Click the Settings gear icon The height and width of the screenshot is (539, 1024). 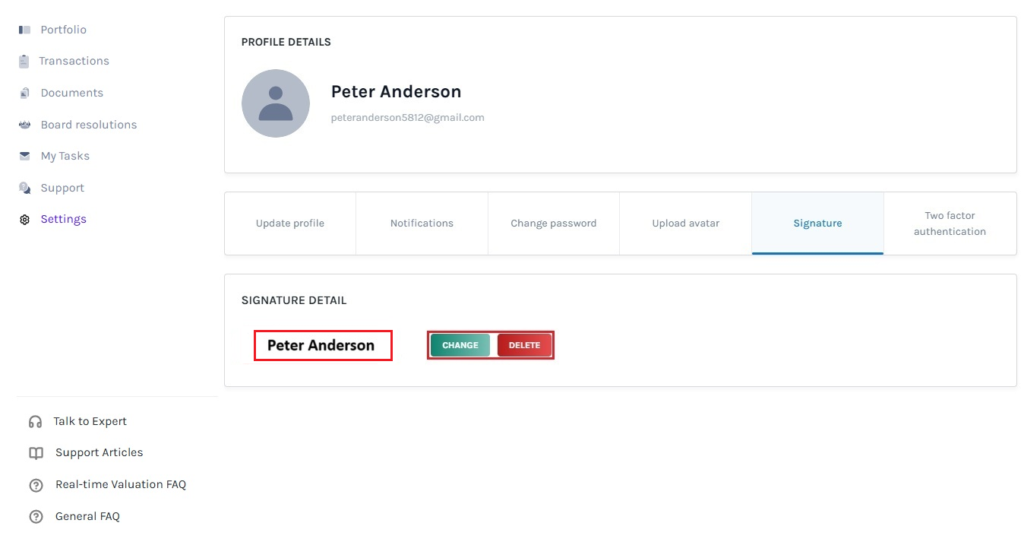coord(25,220)
